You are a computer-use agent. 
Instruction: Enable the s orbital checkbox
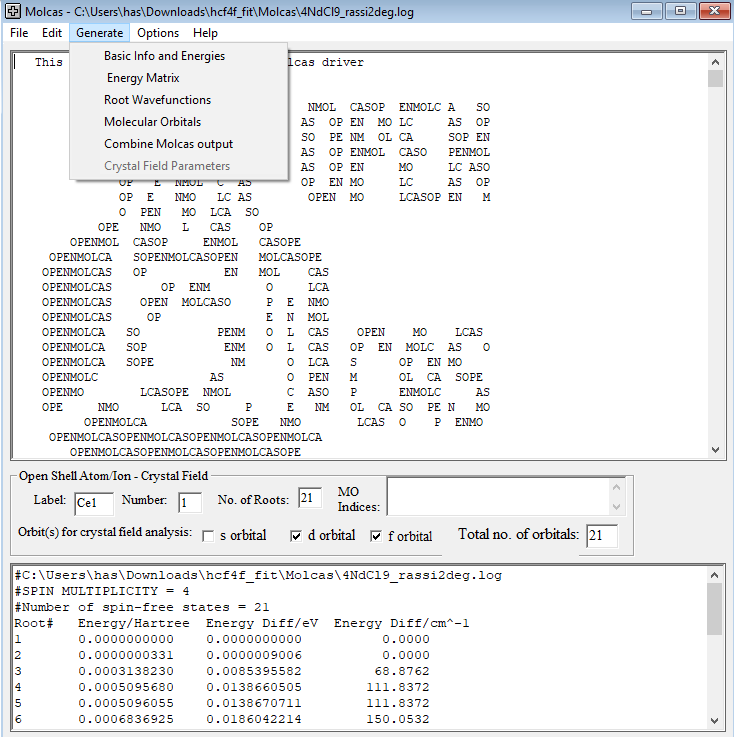click(208, 536)
